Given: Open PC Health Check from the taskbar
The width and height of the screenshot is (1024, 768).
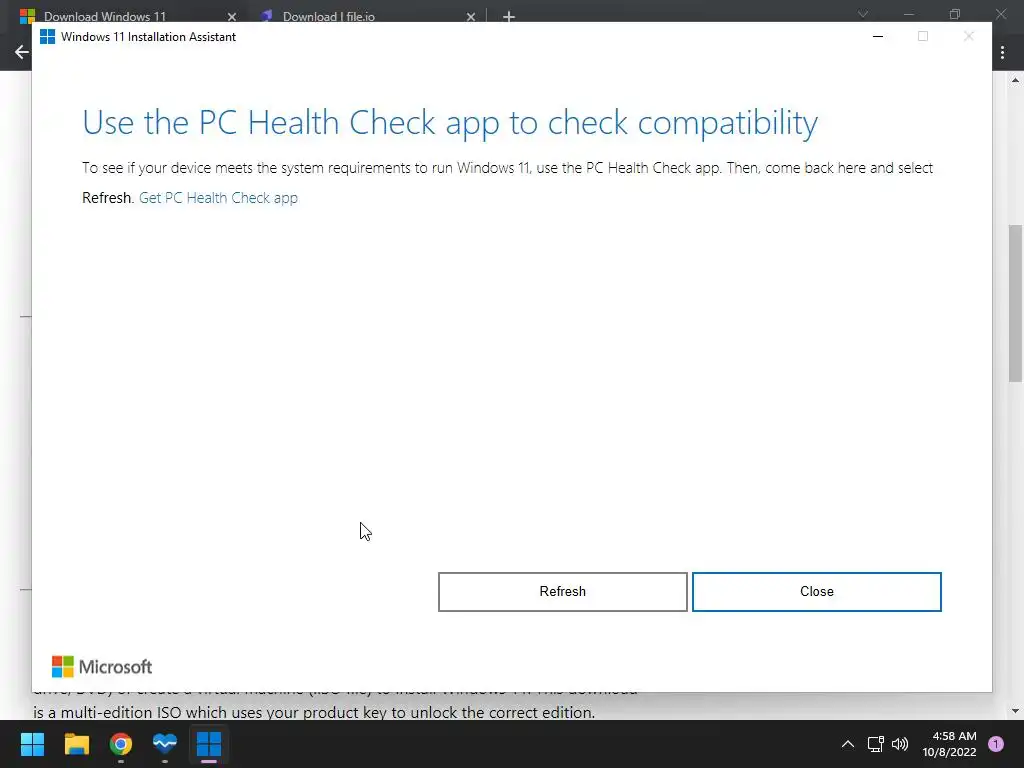Looking at the screenshot, I should 165,744.
